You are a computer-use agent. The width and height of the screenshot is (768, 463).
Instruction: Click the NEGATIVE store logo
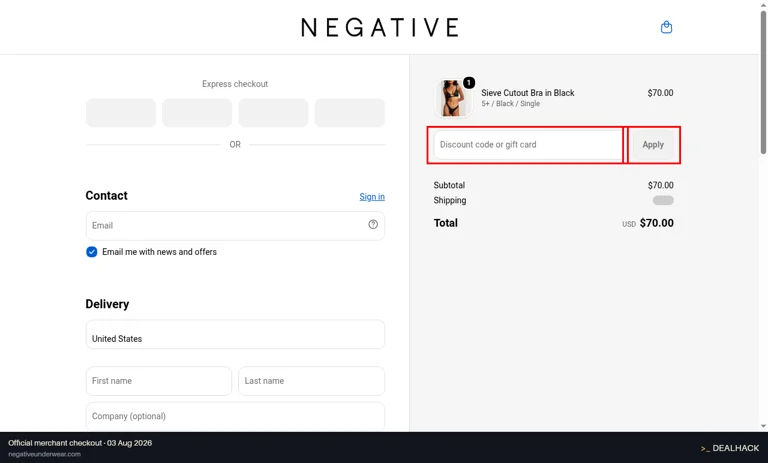point(380,27)
